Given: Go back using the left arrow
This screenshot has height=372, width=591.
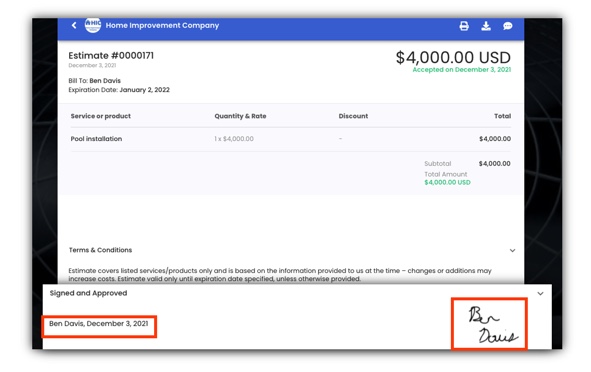Looking at the screenshot, I should click(x=74, y=25).
